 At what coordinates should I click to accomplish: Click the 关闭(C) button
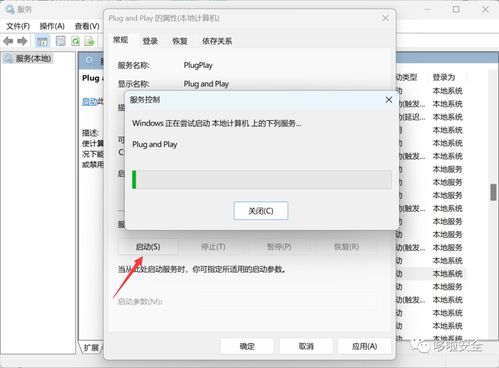coord(261,211)
